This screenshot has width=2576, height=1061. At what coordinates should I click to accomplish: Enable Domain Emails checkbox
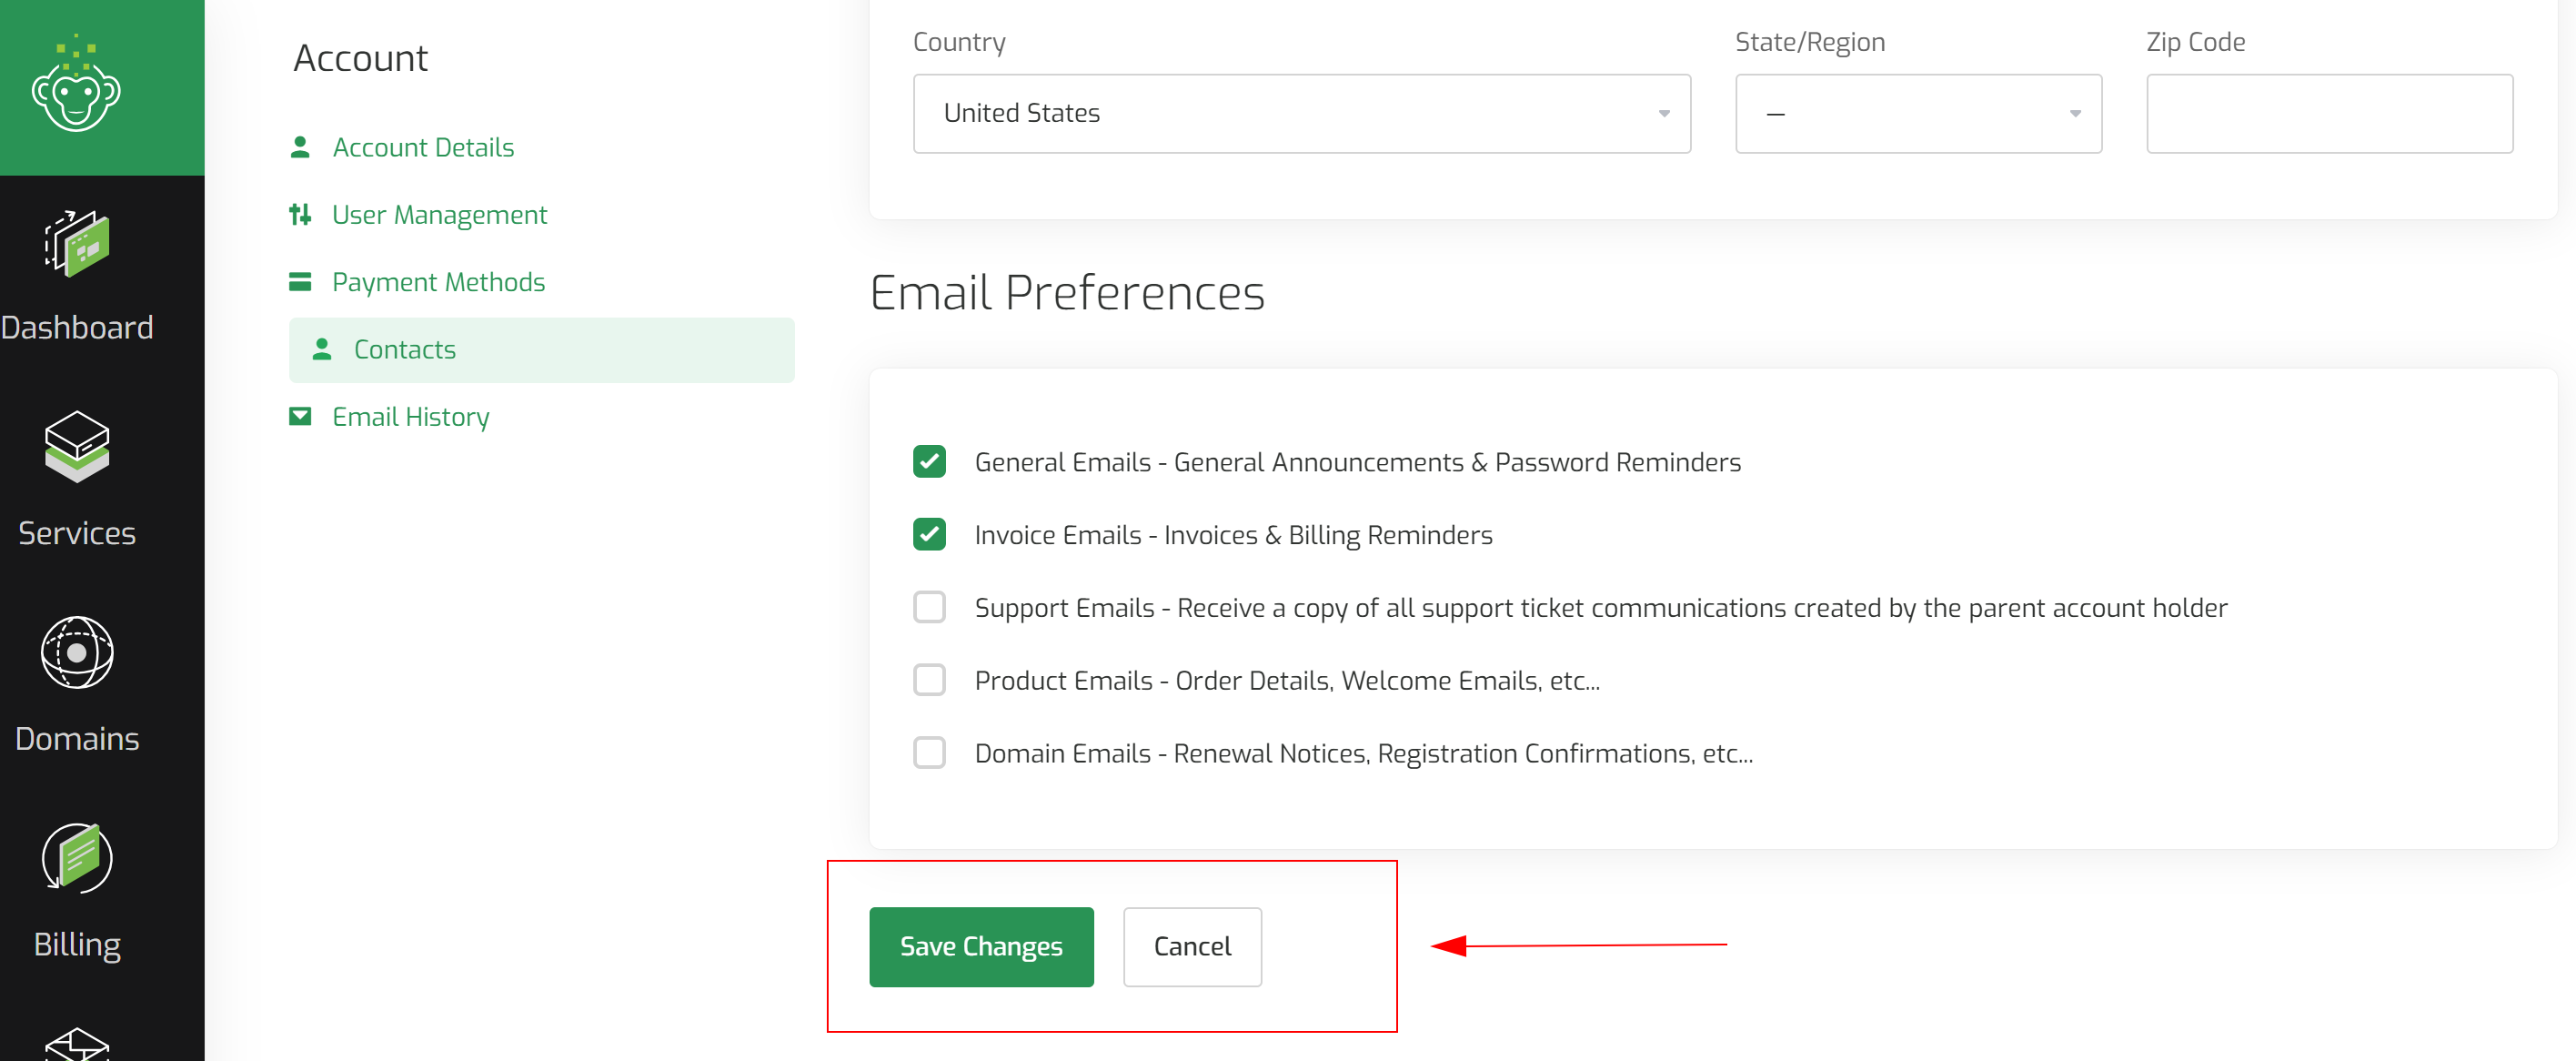point(929,753)
